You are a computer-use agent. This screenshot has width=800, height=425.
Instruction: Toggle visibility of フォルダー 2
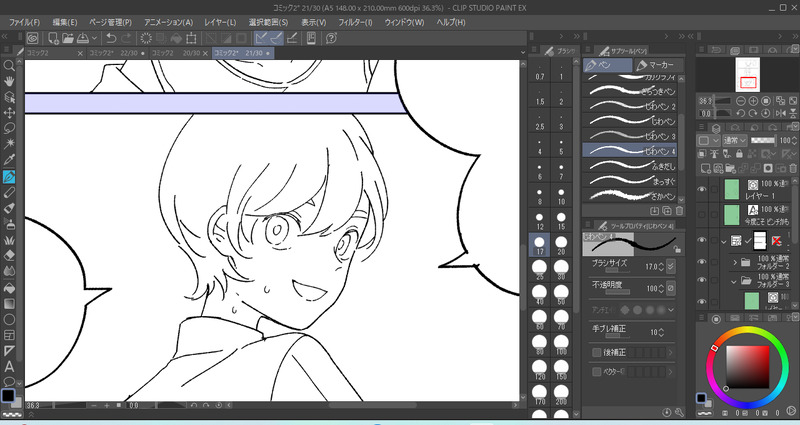tap(702, 262)
